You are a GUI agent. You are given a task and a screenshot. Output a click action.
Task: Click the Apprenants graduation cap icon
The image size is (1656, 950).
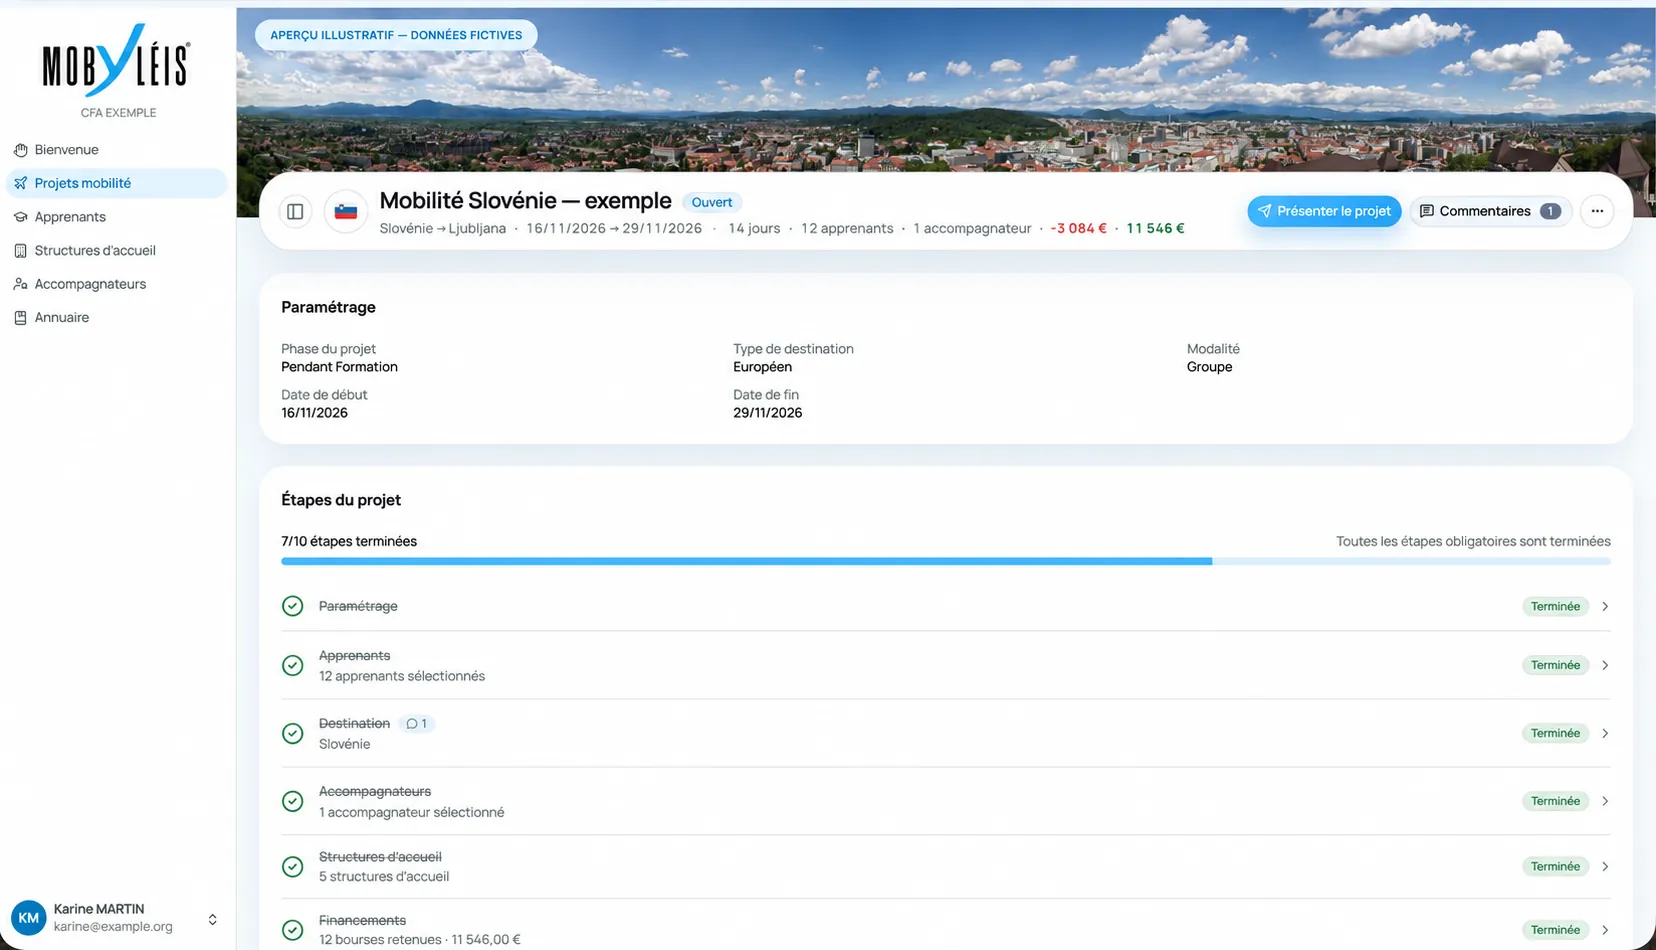tap(20, 217)
